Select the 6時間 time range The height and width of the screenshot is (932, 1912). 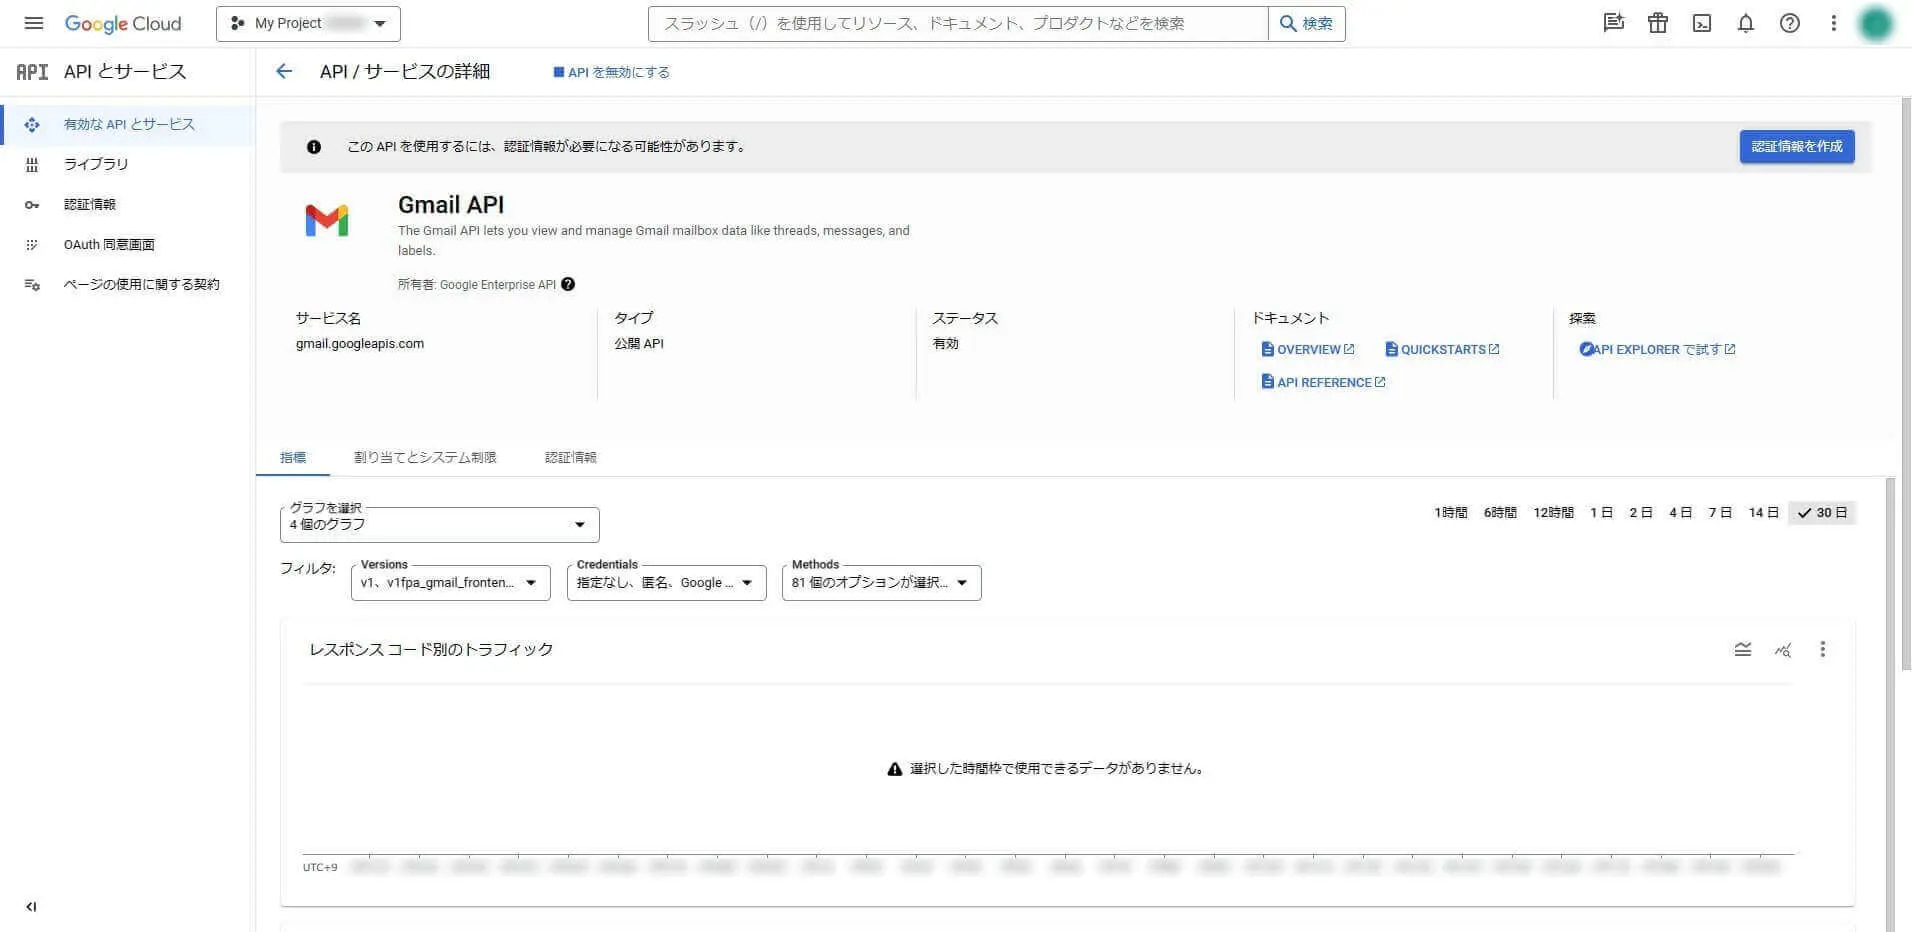[1500, 513]
